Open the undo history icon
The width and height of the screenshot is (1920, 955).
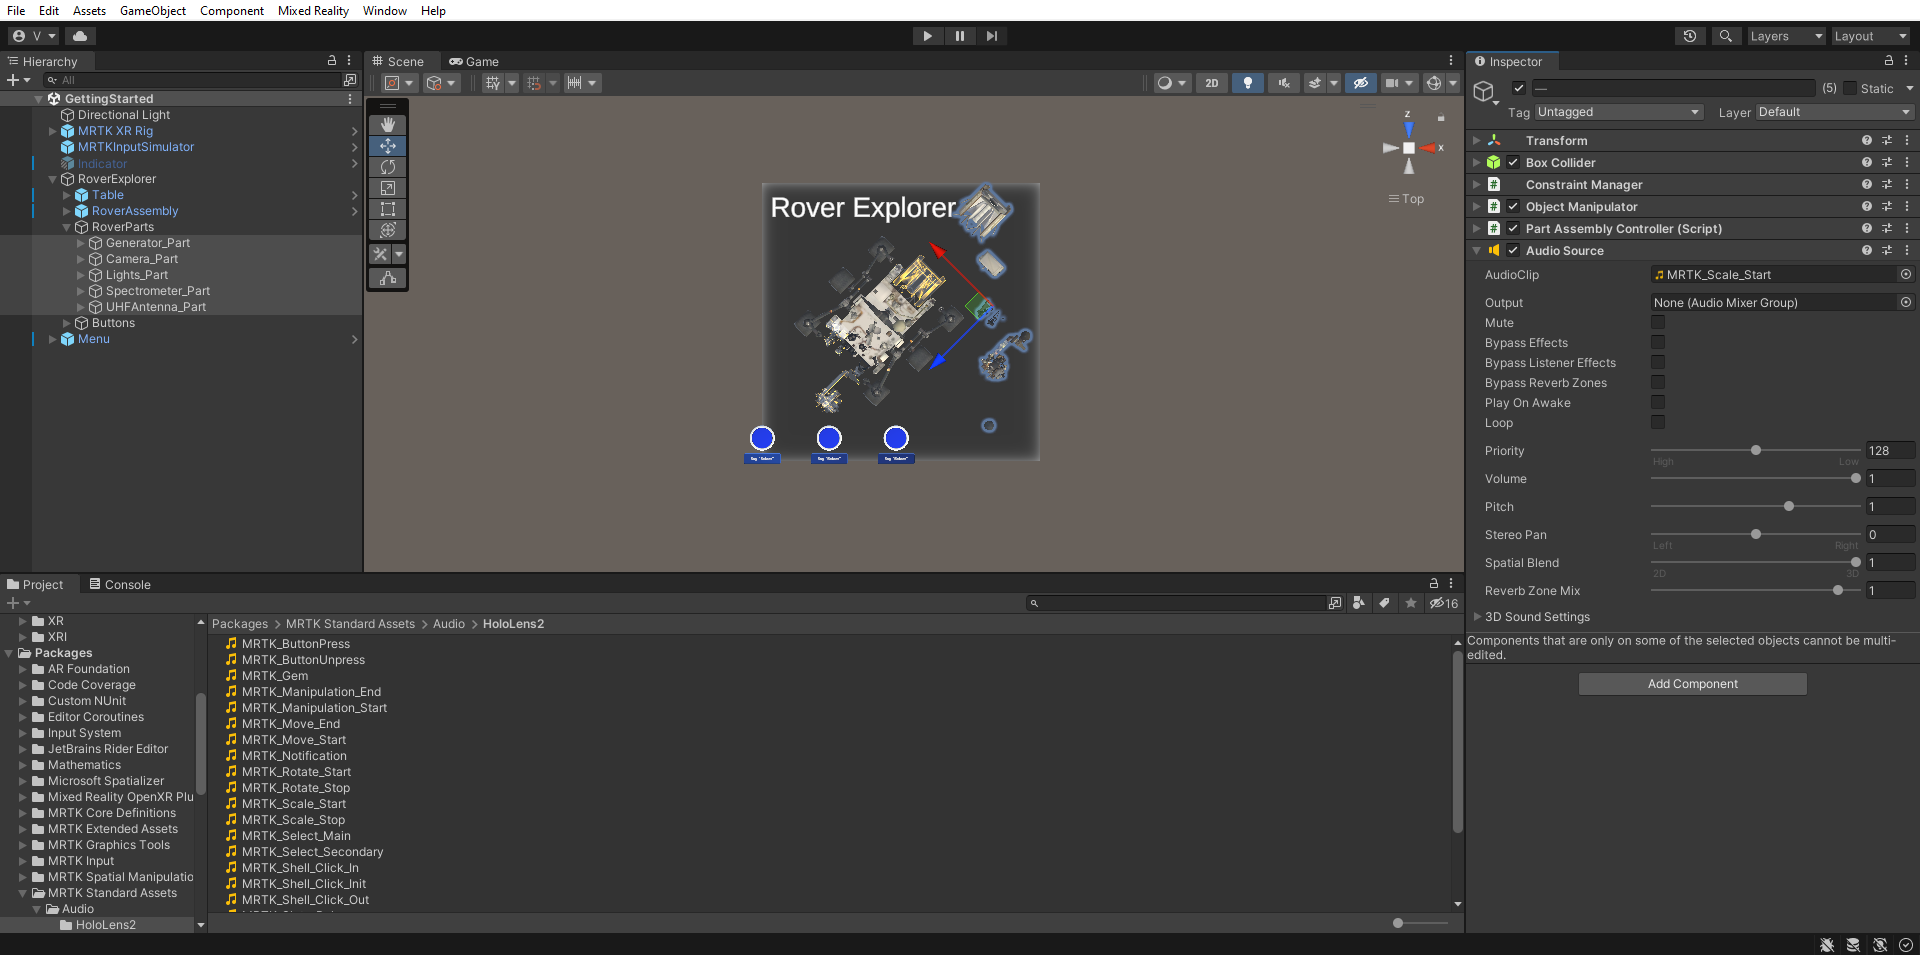pos(1690,36)
